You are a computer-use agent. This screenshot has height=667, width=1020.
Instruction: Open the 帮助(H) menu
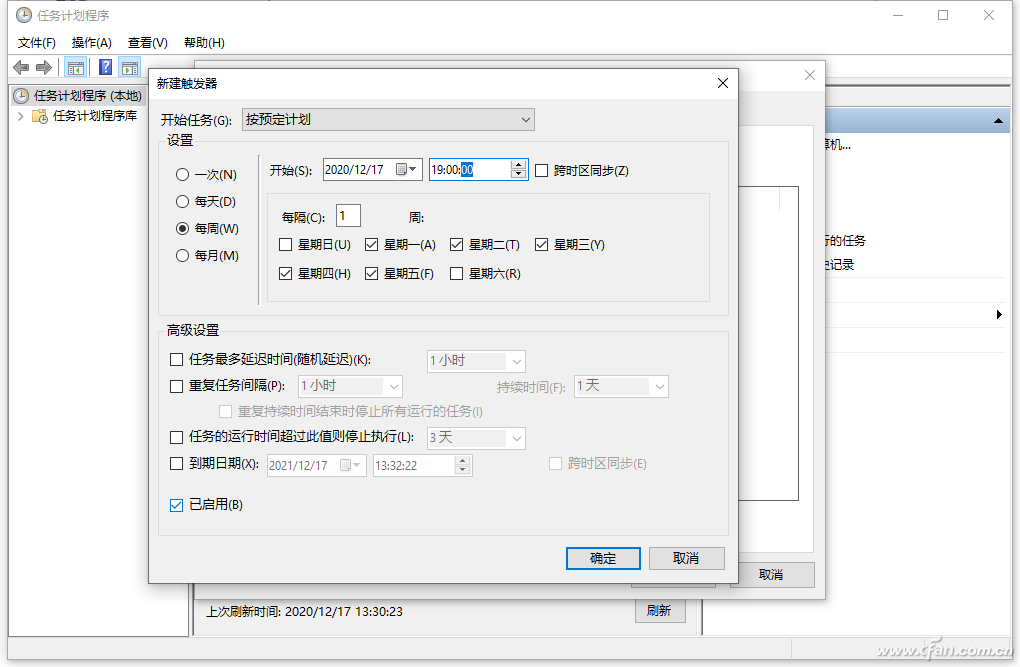(204, 43)
